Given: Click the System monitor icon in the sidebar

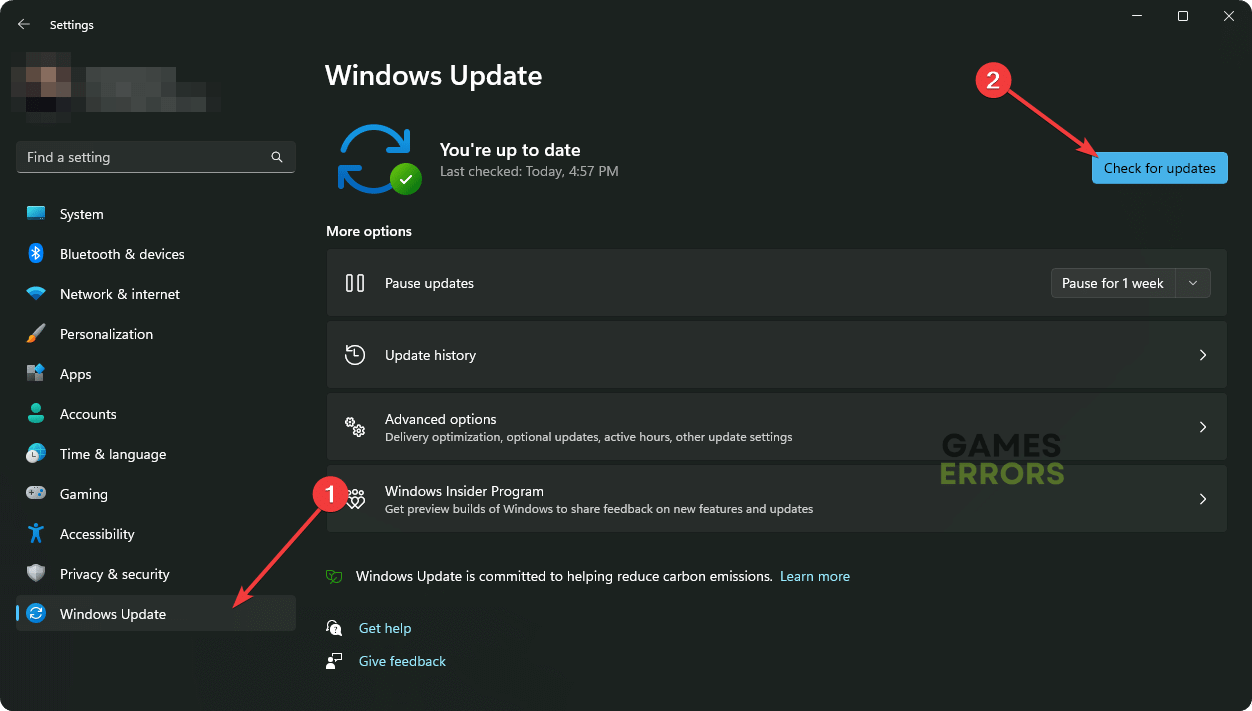Looking at the screenshot, I should coord(36,214).
